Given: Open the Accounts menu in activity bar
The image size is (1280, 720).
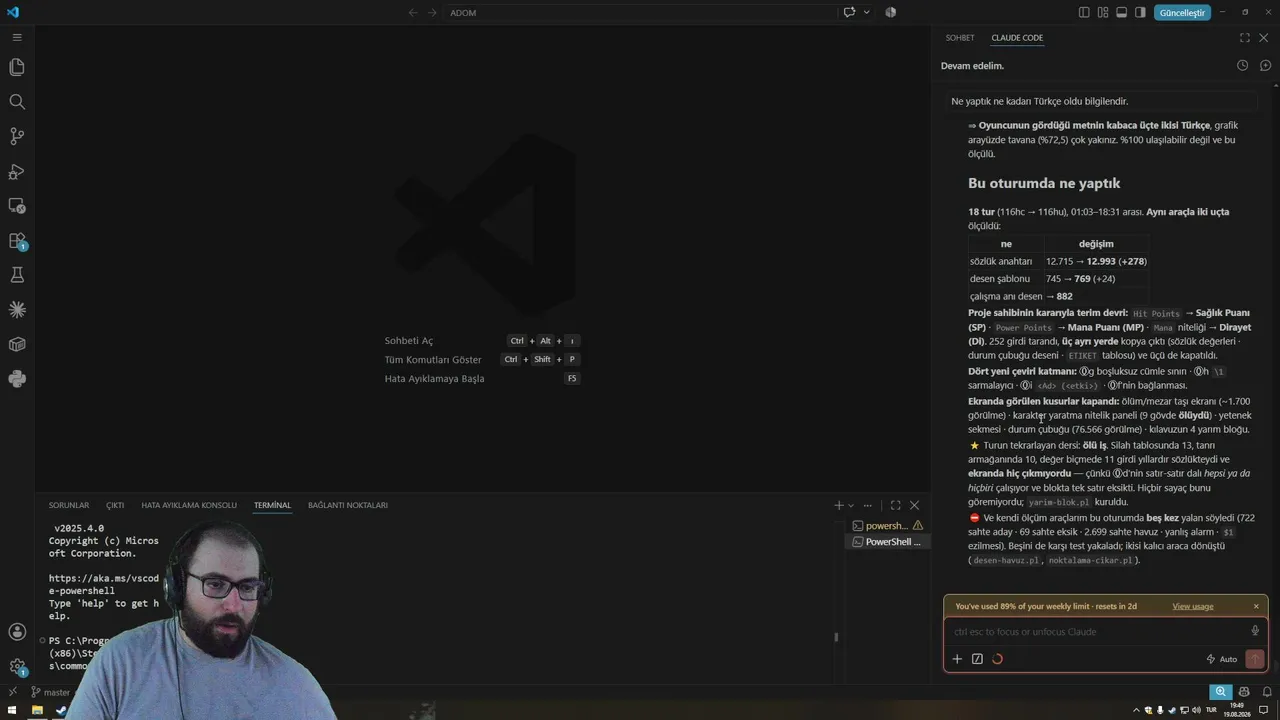Looking at the screenshot, I should [x=17, y=632].
